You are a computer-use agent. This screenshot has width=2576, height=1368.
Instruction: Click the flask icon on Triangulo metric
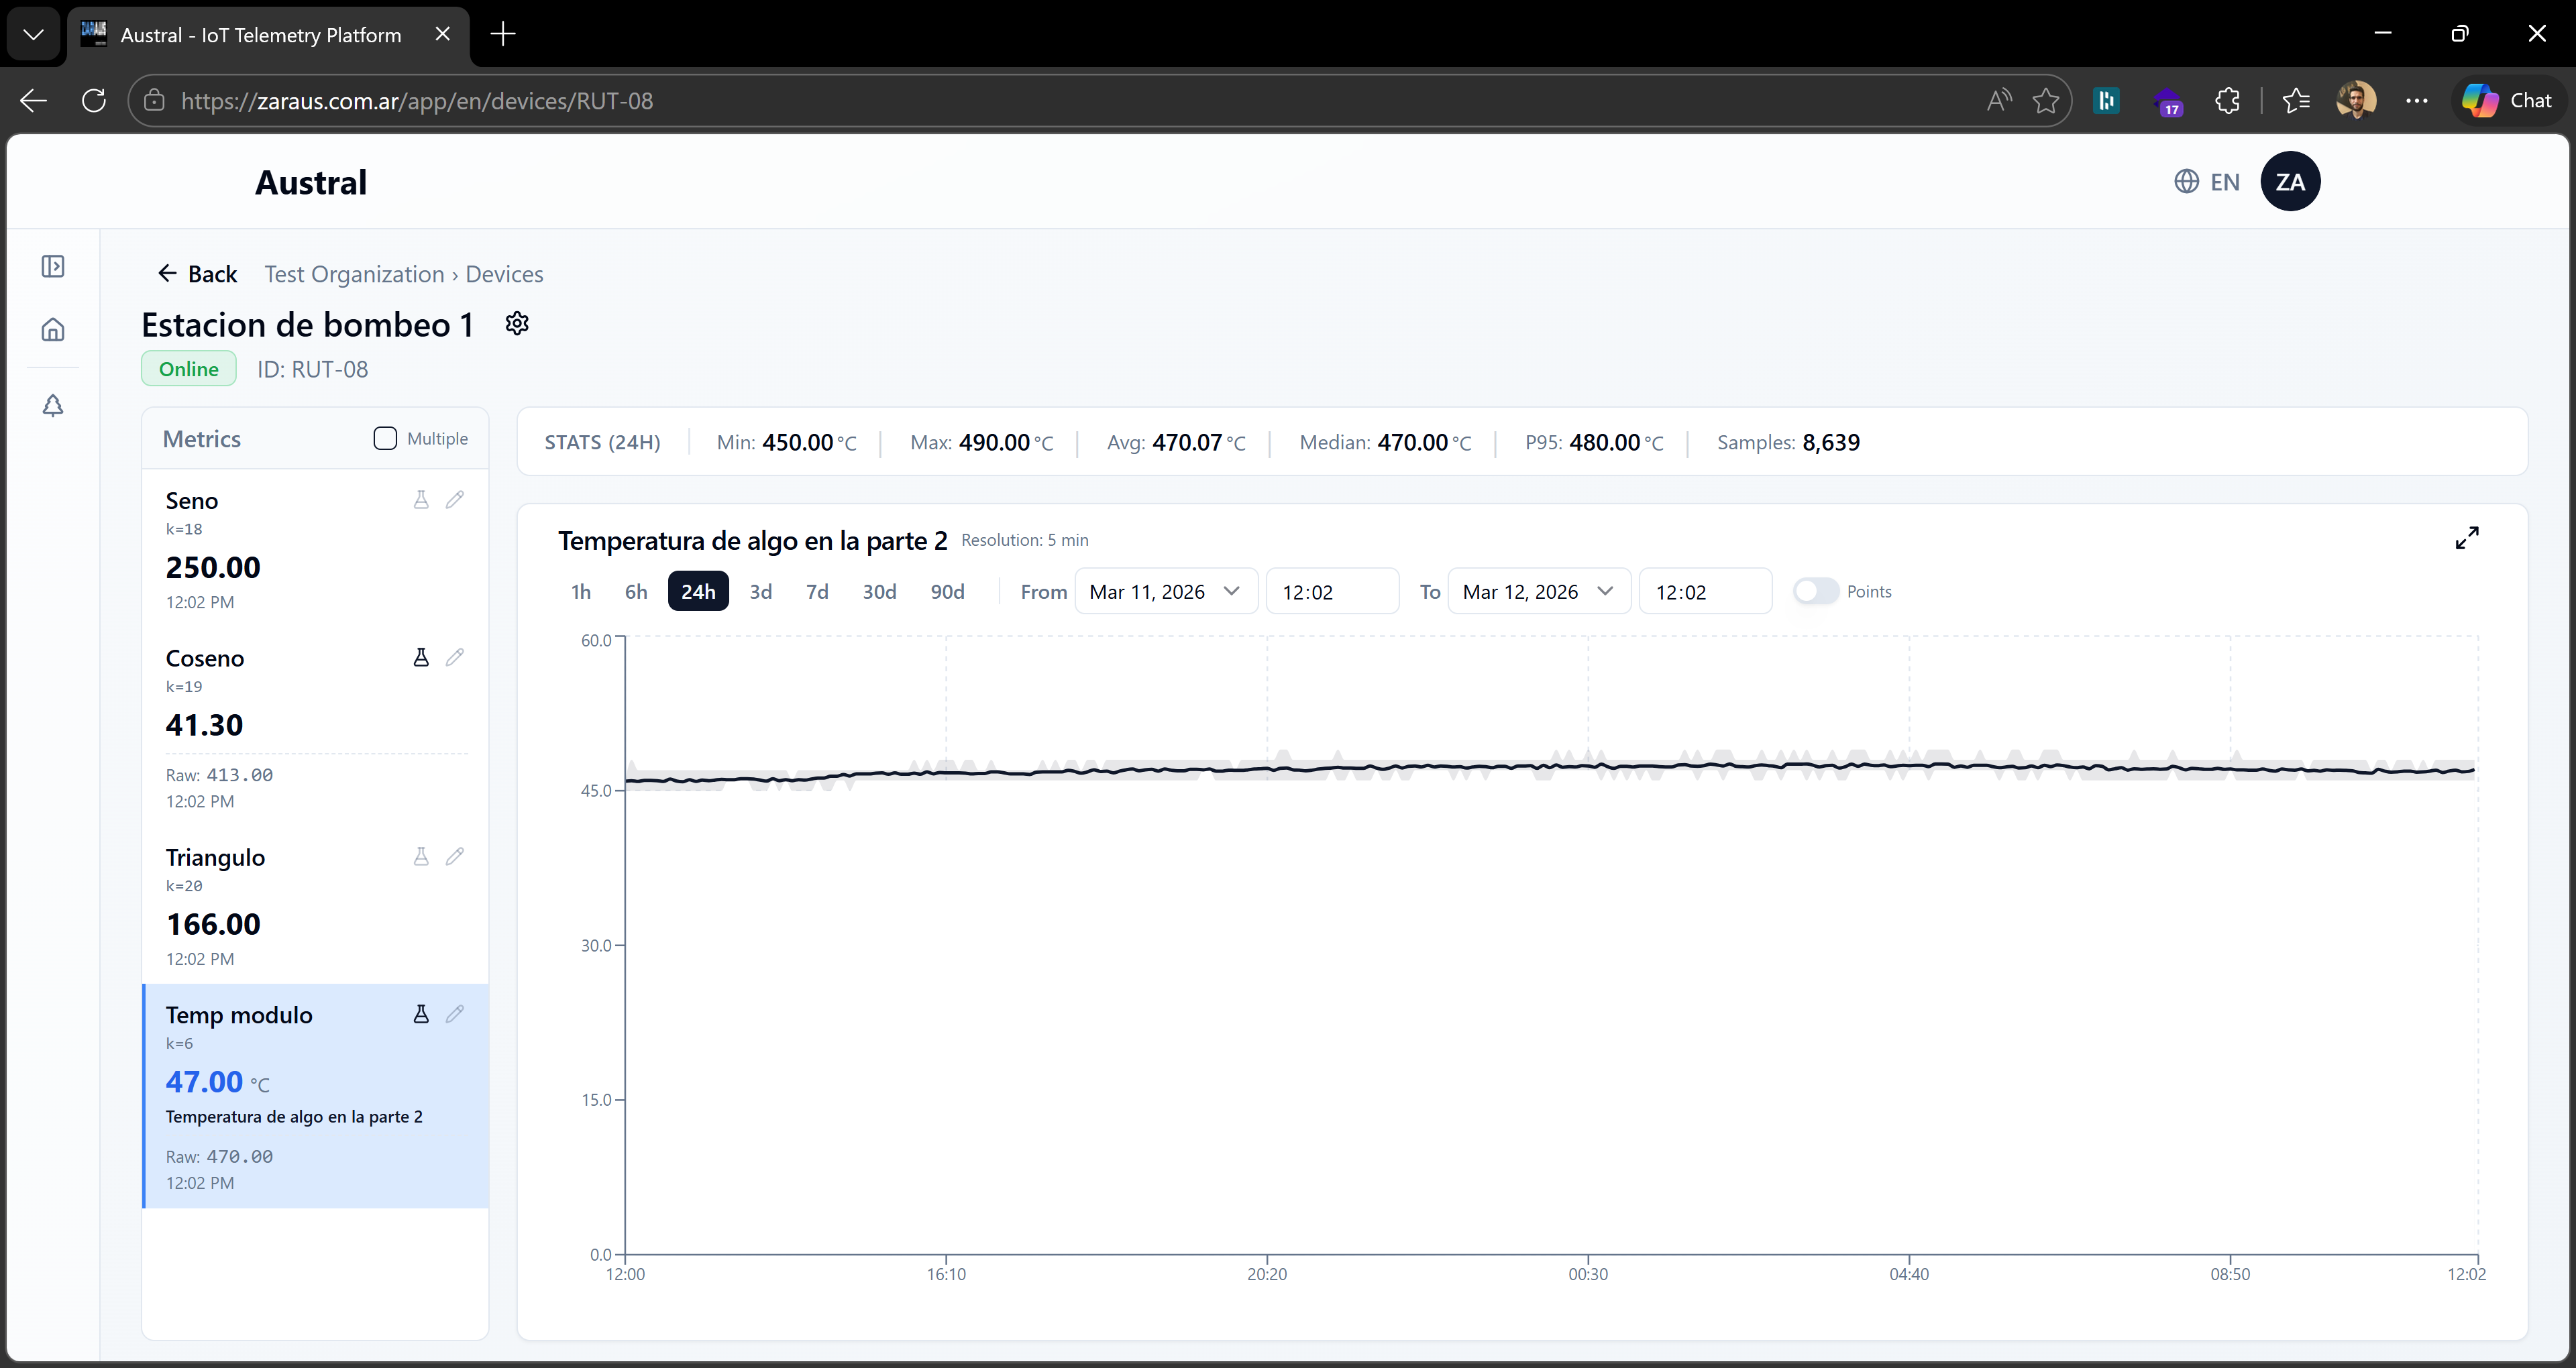421,856
